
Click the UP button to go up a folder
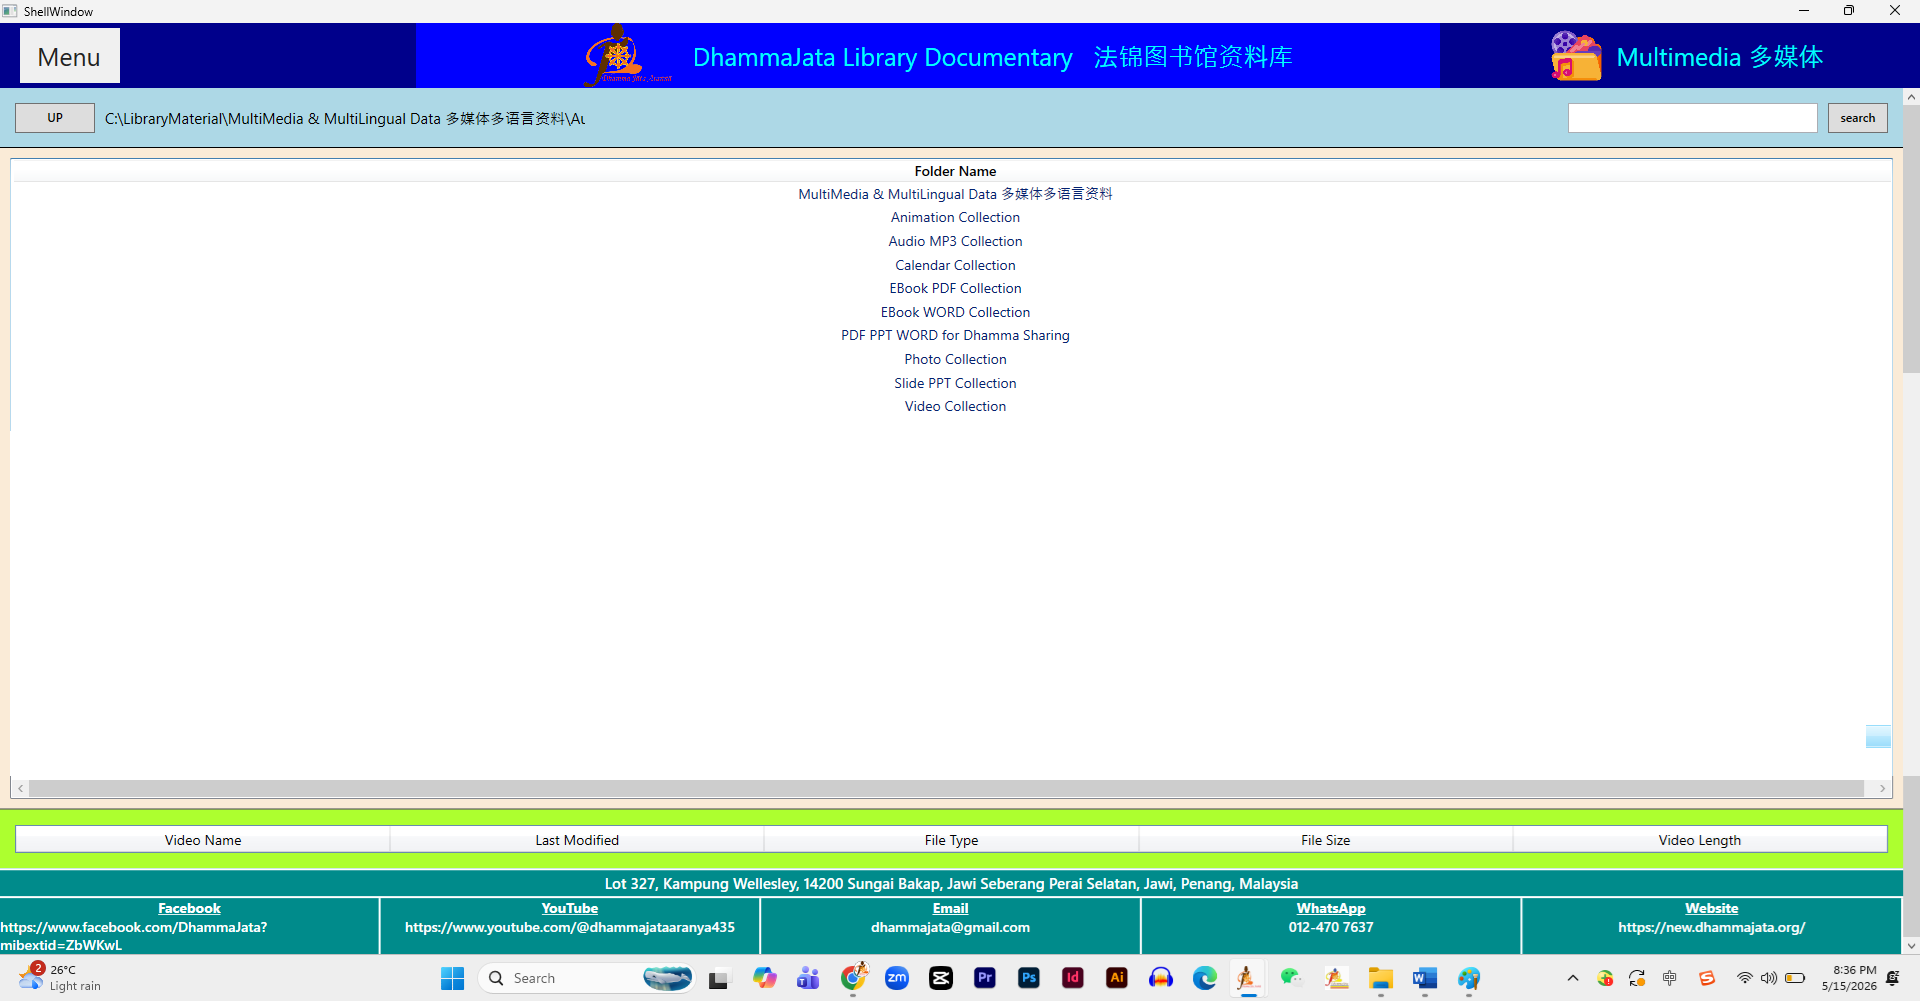coord(55,118)
